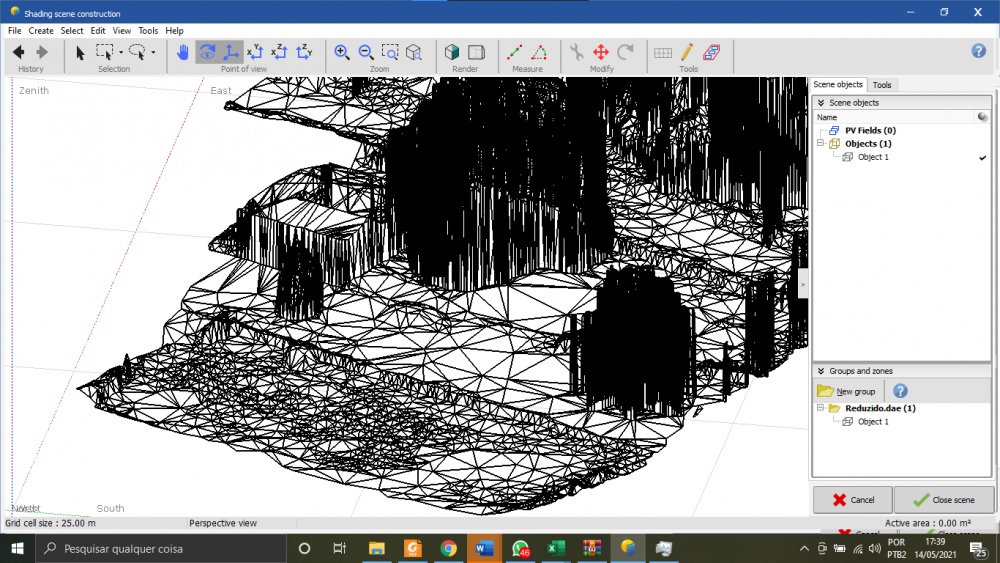Select Object 1 under Reduzido.dae
This screenshot has width=1000, height=563.
871,422
